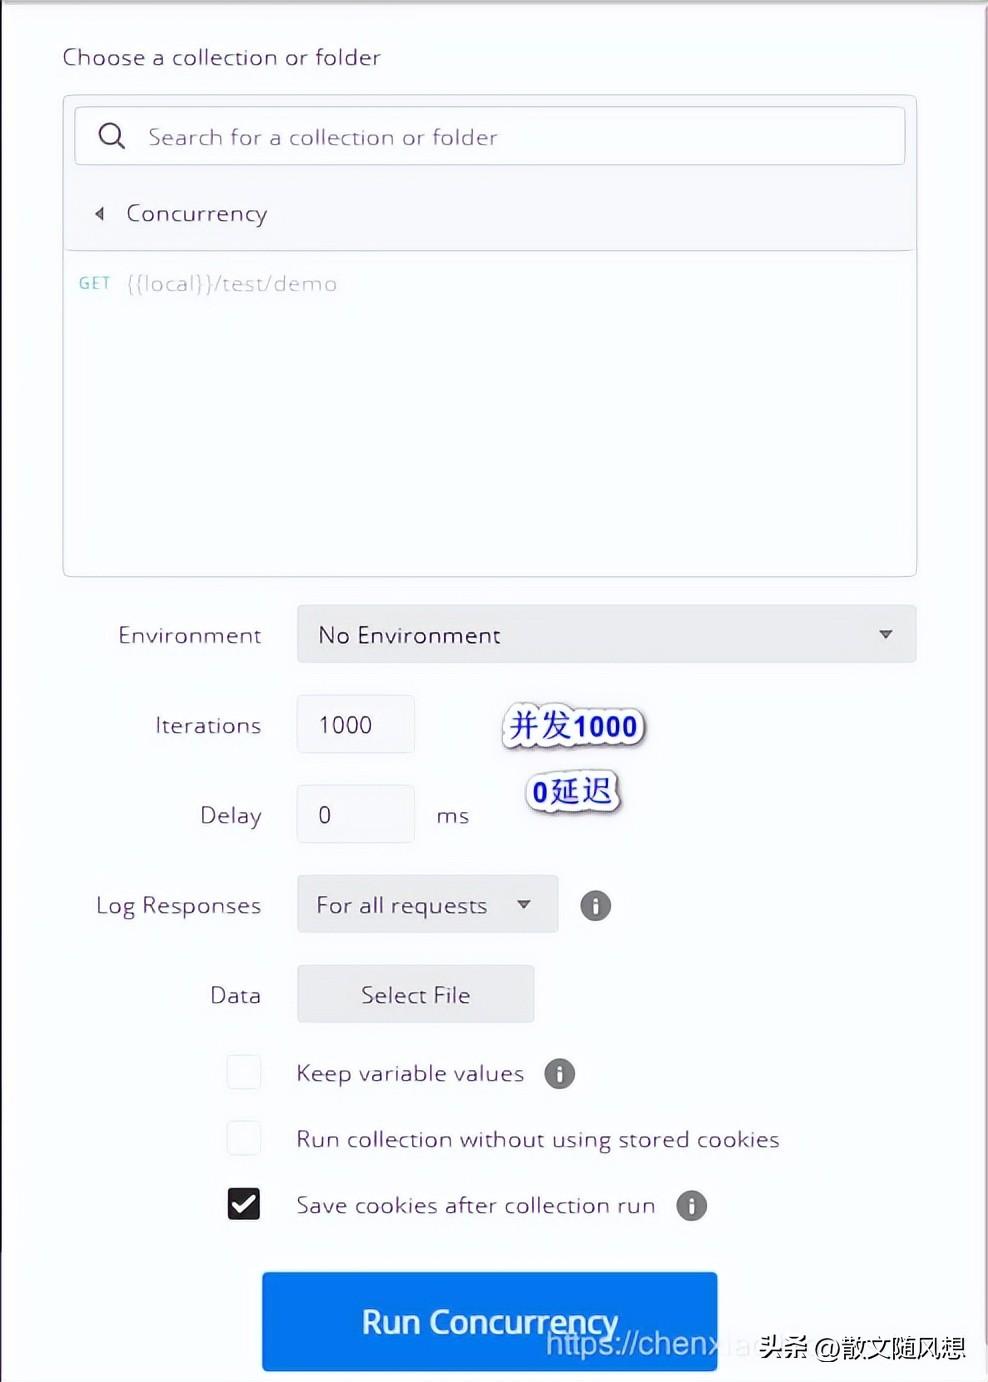Open the Log Responses info icon
The image size is (988, 1382).
point(595,905)
